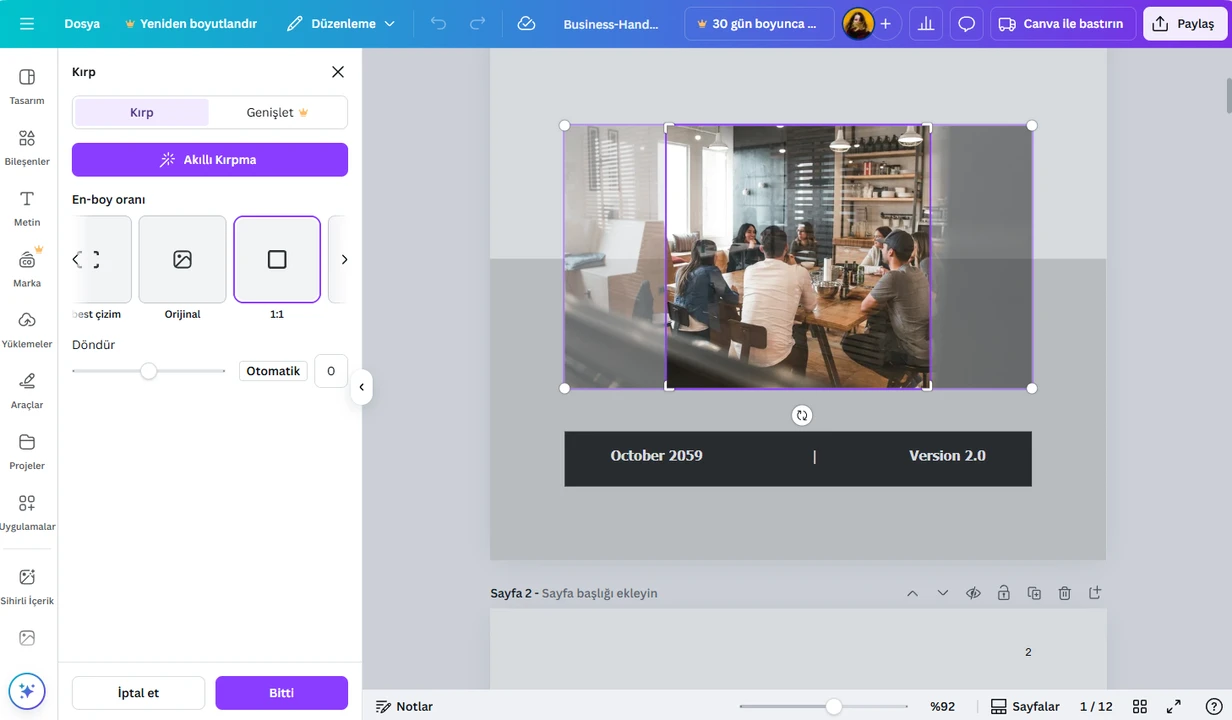Viewport: 1232px width, 720px height.
Task: Open analytics bar chart icon
Action: pos(926,23)
